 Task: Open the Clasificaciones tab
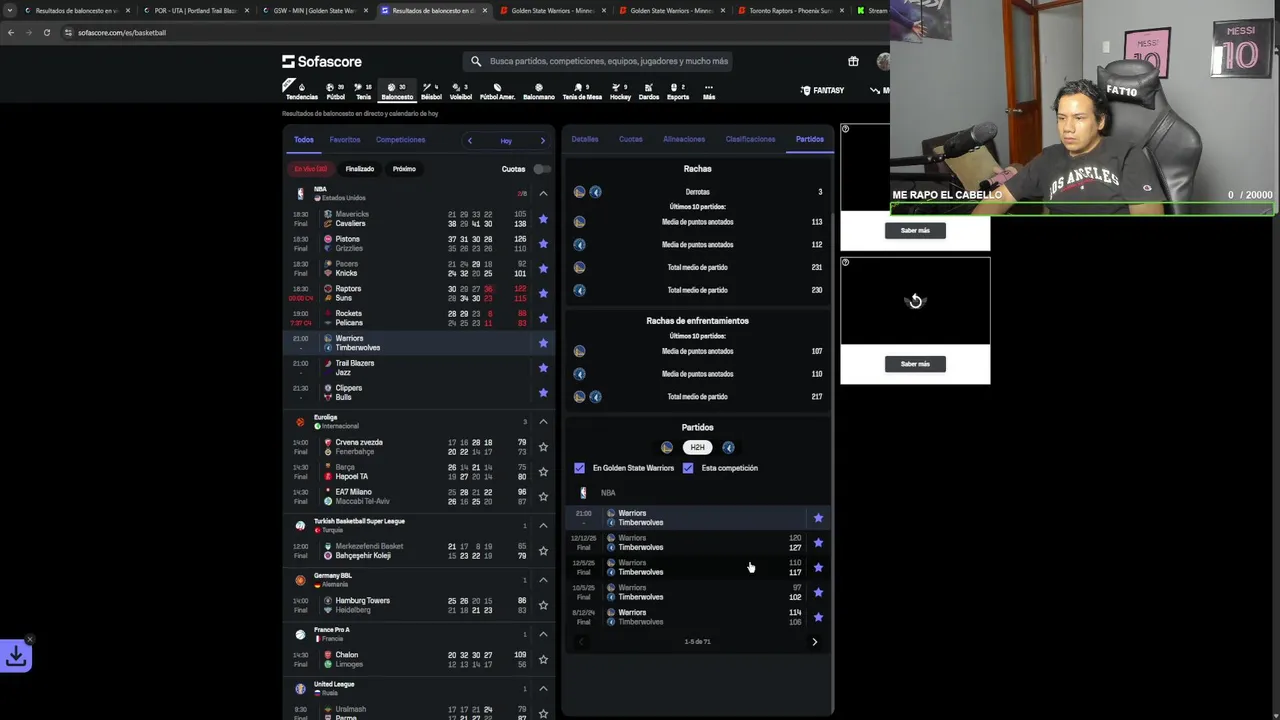coord(750,139)
